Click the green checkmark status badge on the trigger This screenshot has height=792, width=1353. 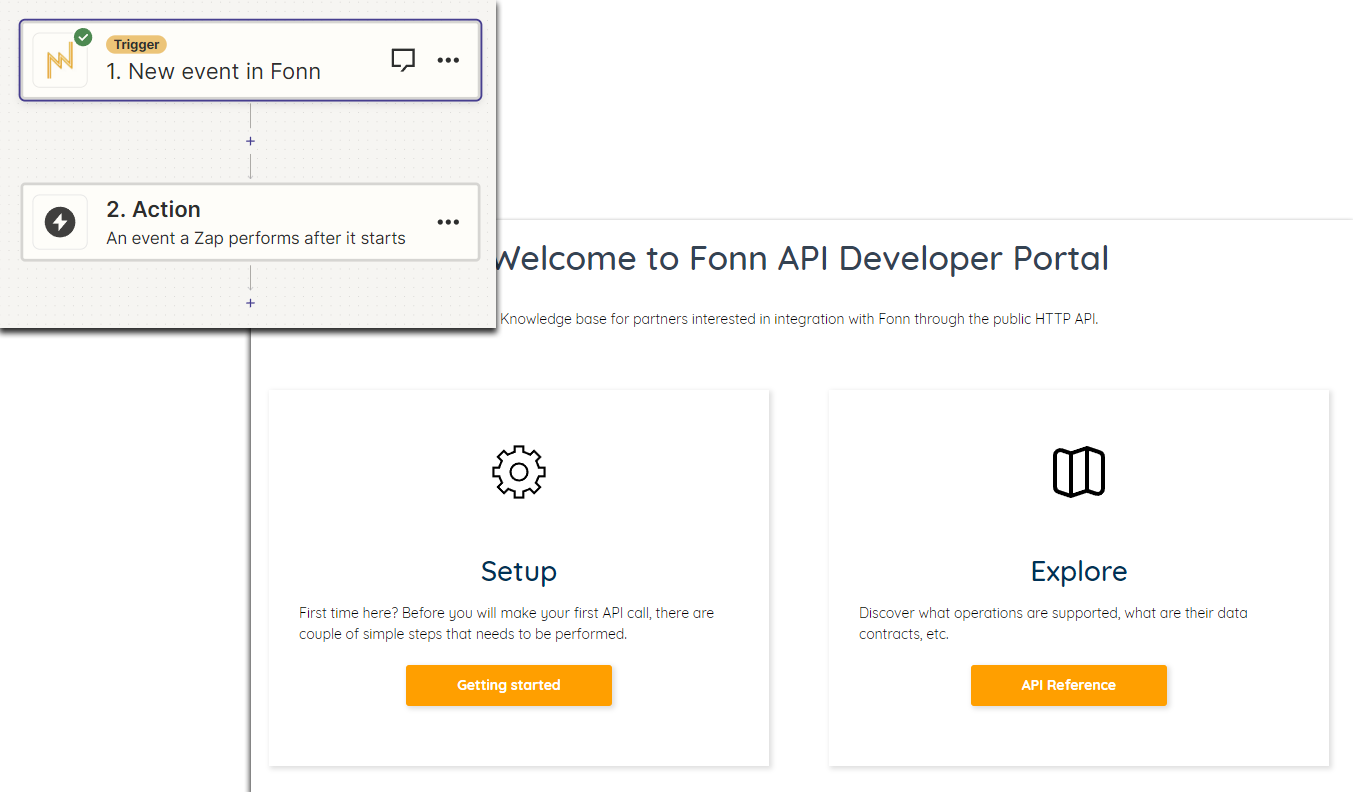click(83, 37)
